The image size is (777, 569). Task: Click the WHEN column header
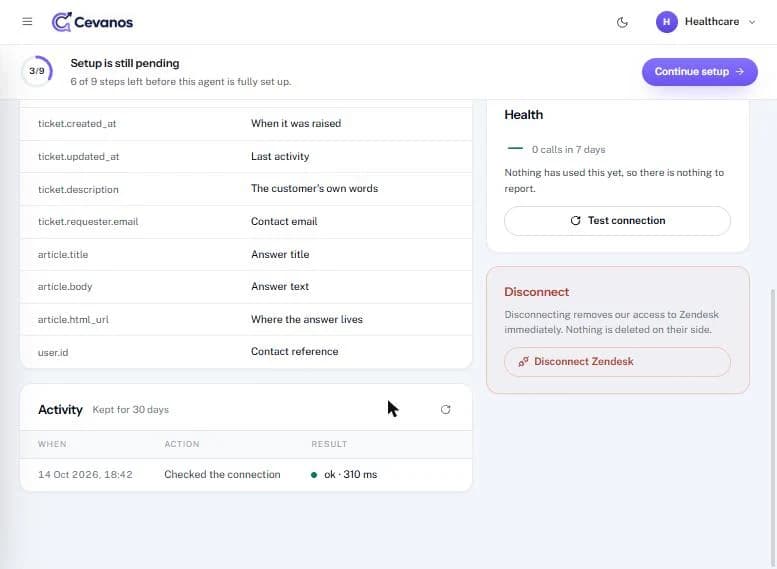click(x=52, y=444)
